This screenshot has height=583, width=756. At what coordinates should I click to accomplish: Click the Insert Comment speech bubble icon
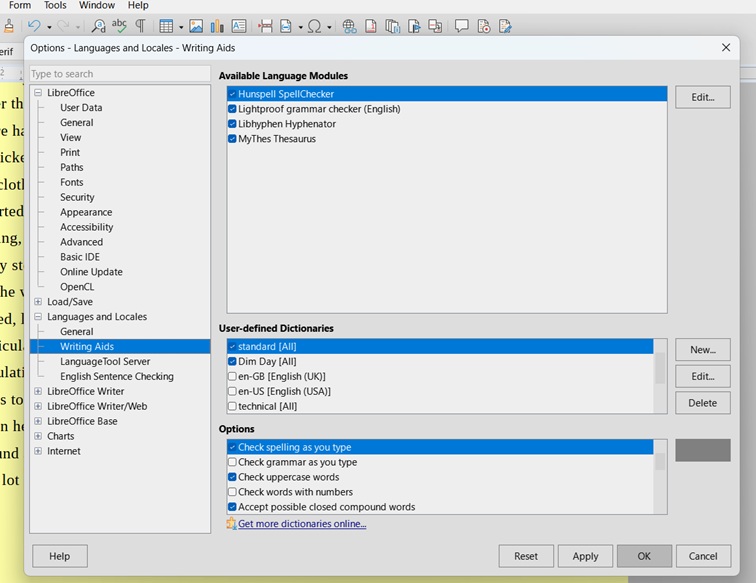click(462, 26)
